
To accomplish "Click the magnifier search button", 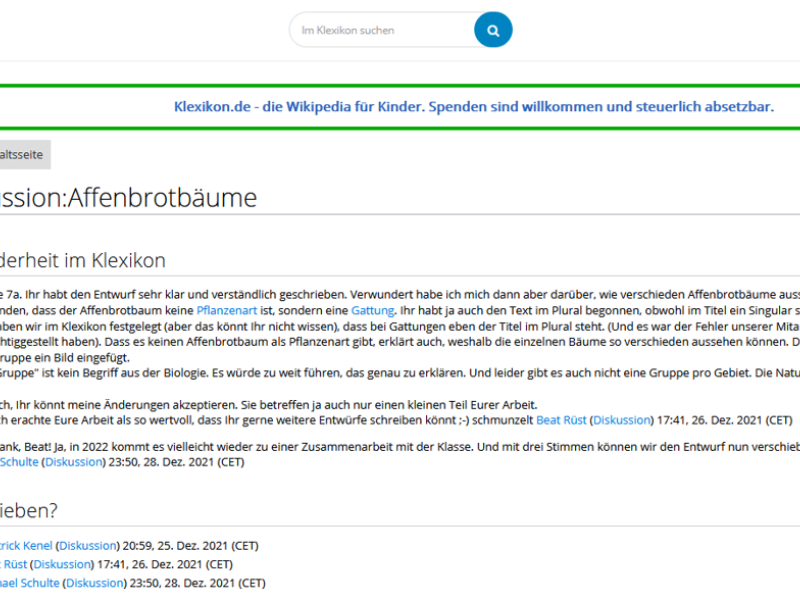I will (x=493, y=30).
